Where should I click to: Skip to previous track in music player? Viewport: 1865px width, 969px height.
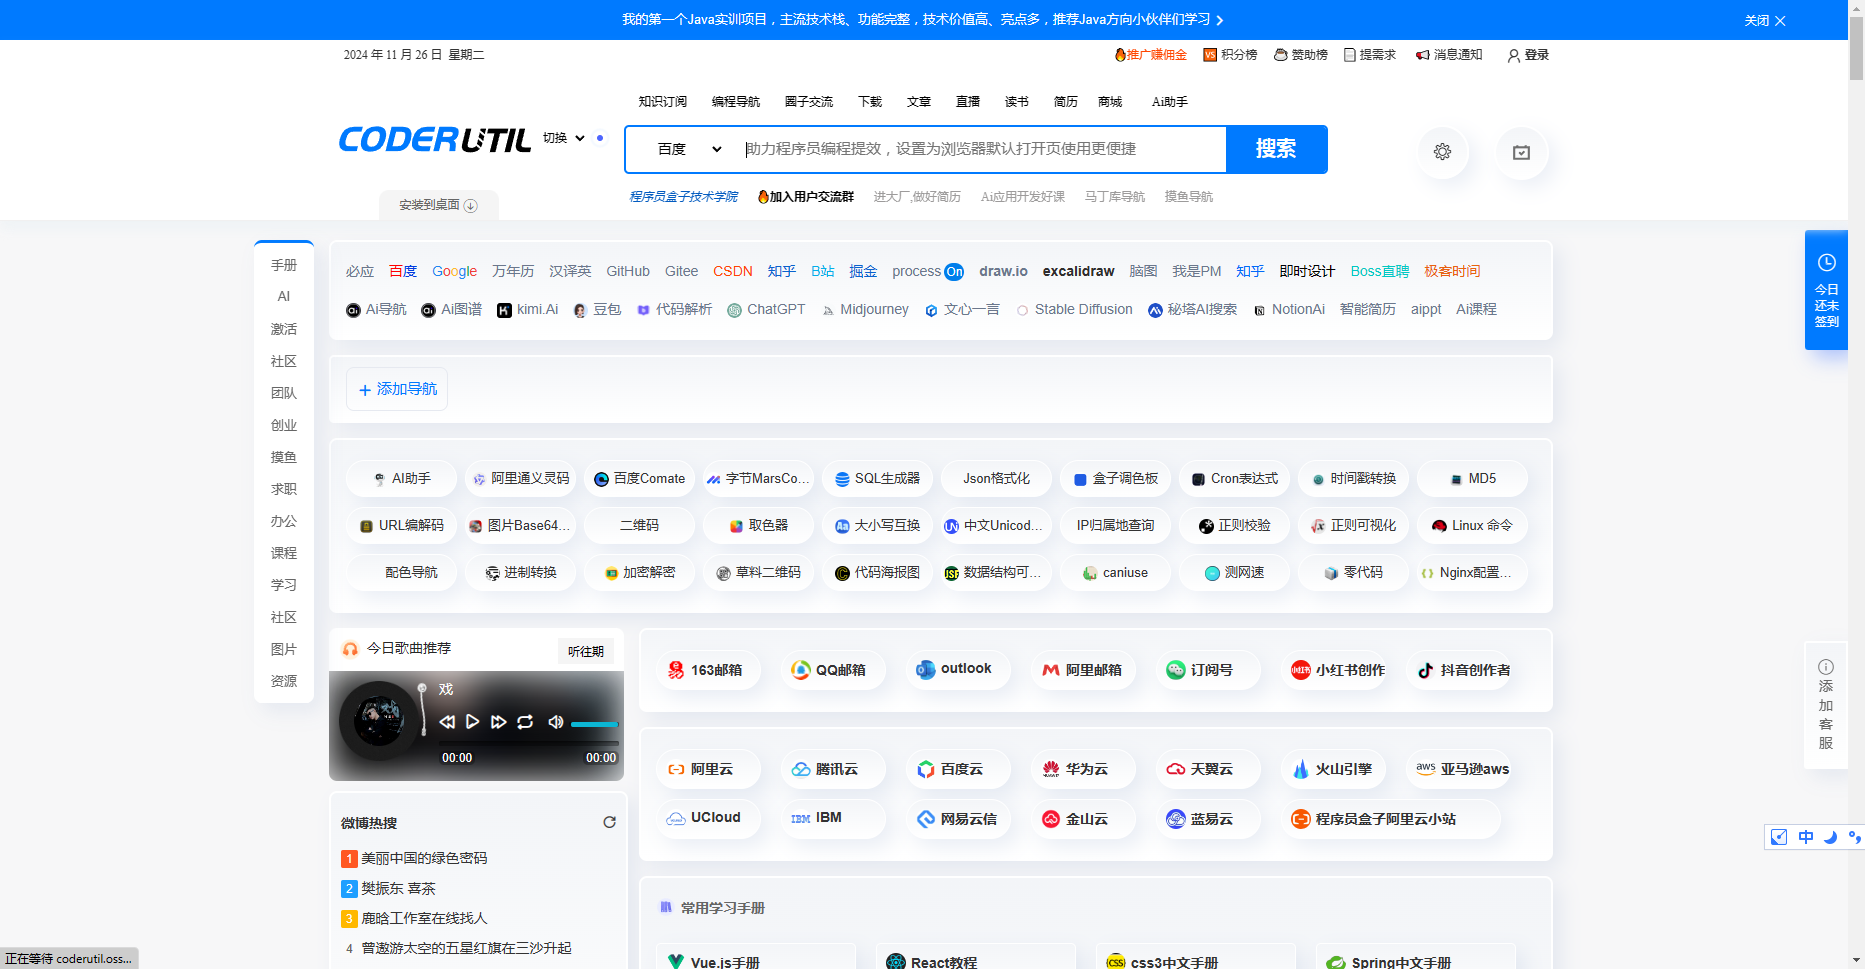coord(447,722)
